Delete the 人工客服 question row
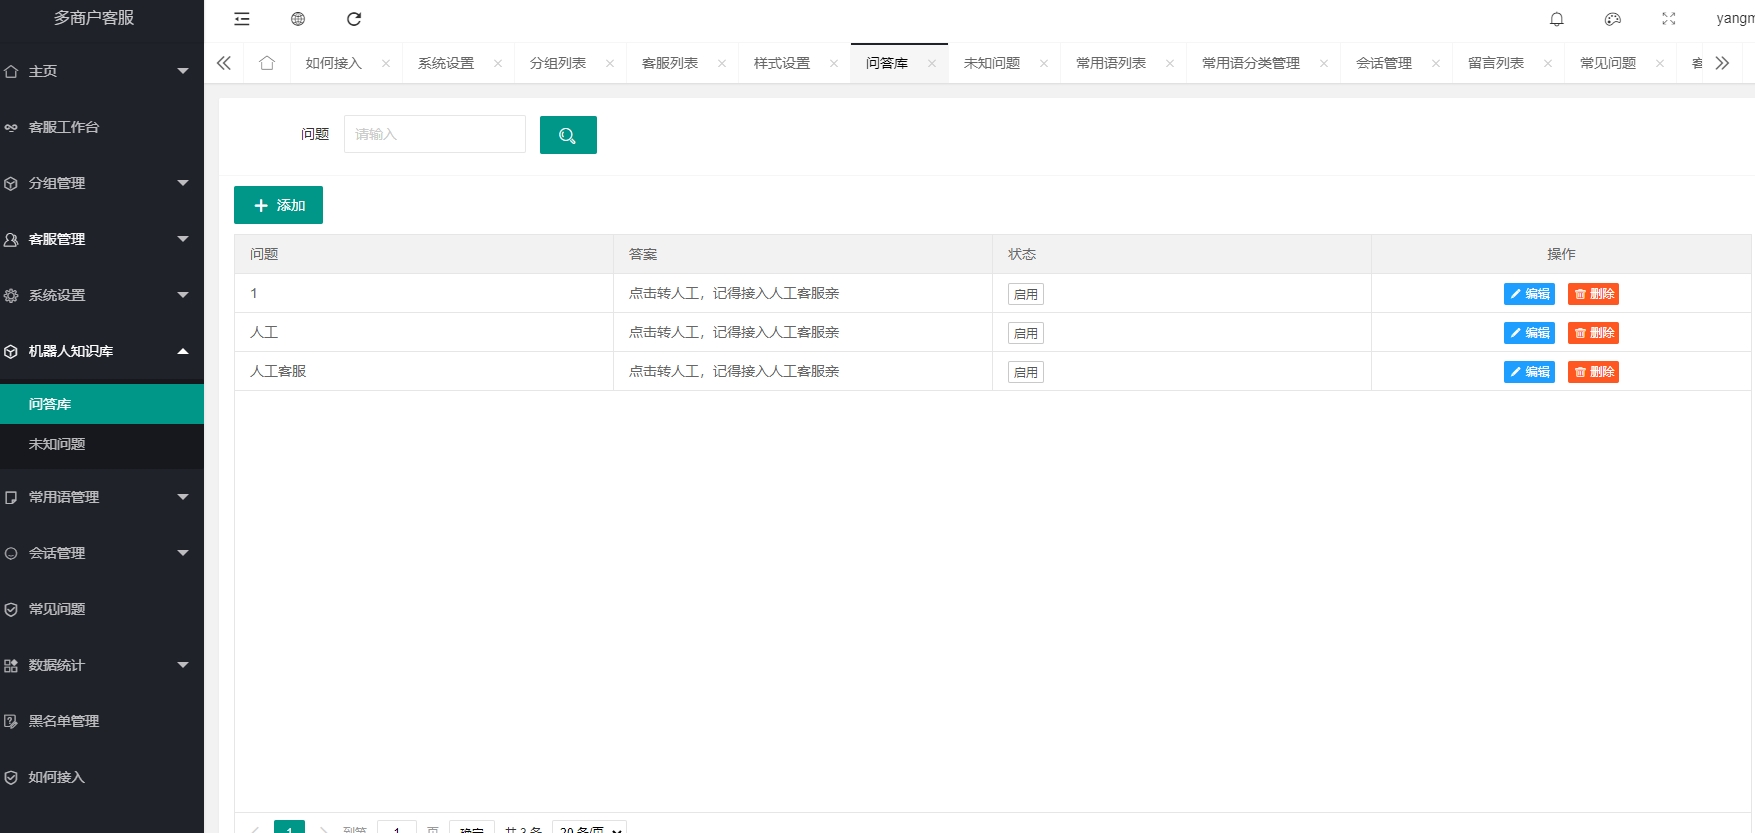The height and width of the screenshot is (833, 1755). click(1593, 372)
